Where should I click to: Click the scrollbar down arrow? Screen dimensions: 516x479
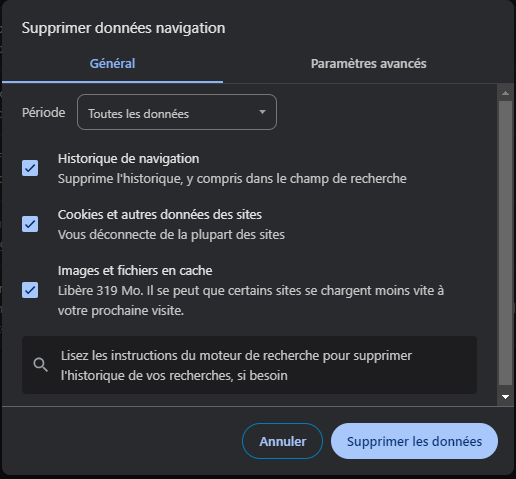[505, 397]
